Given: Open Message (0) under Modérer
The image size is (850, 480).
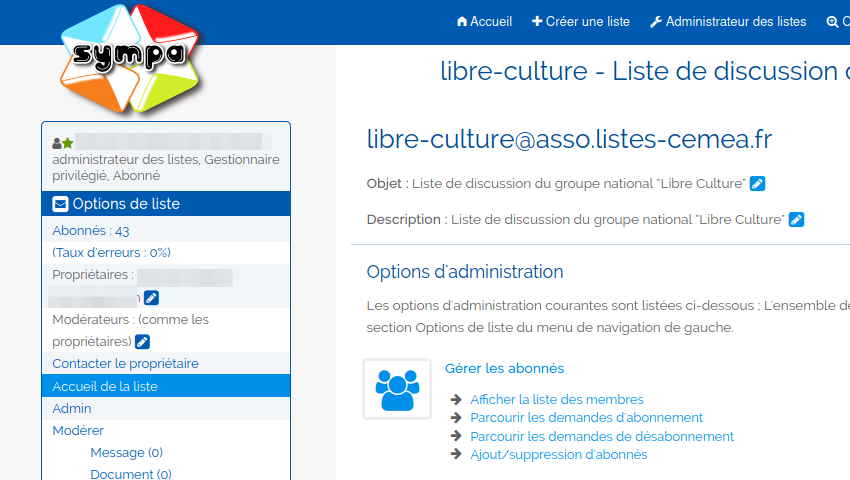Looking at the screenshot, I should (x=126, y=452).
